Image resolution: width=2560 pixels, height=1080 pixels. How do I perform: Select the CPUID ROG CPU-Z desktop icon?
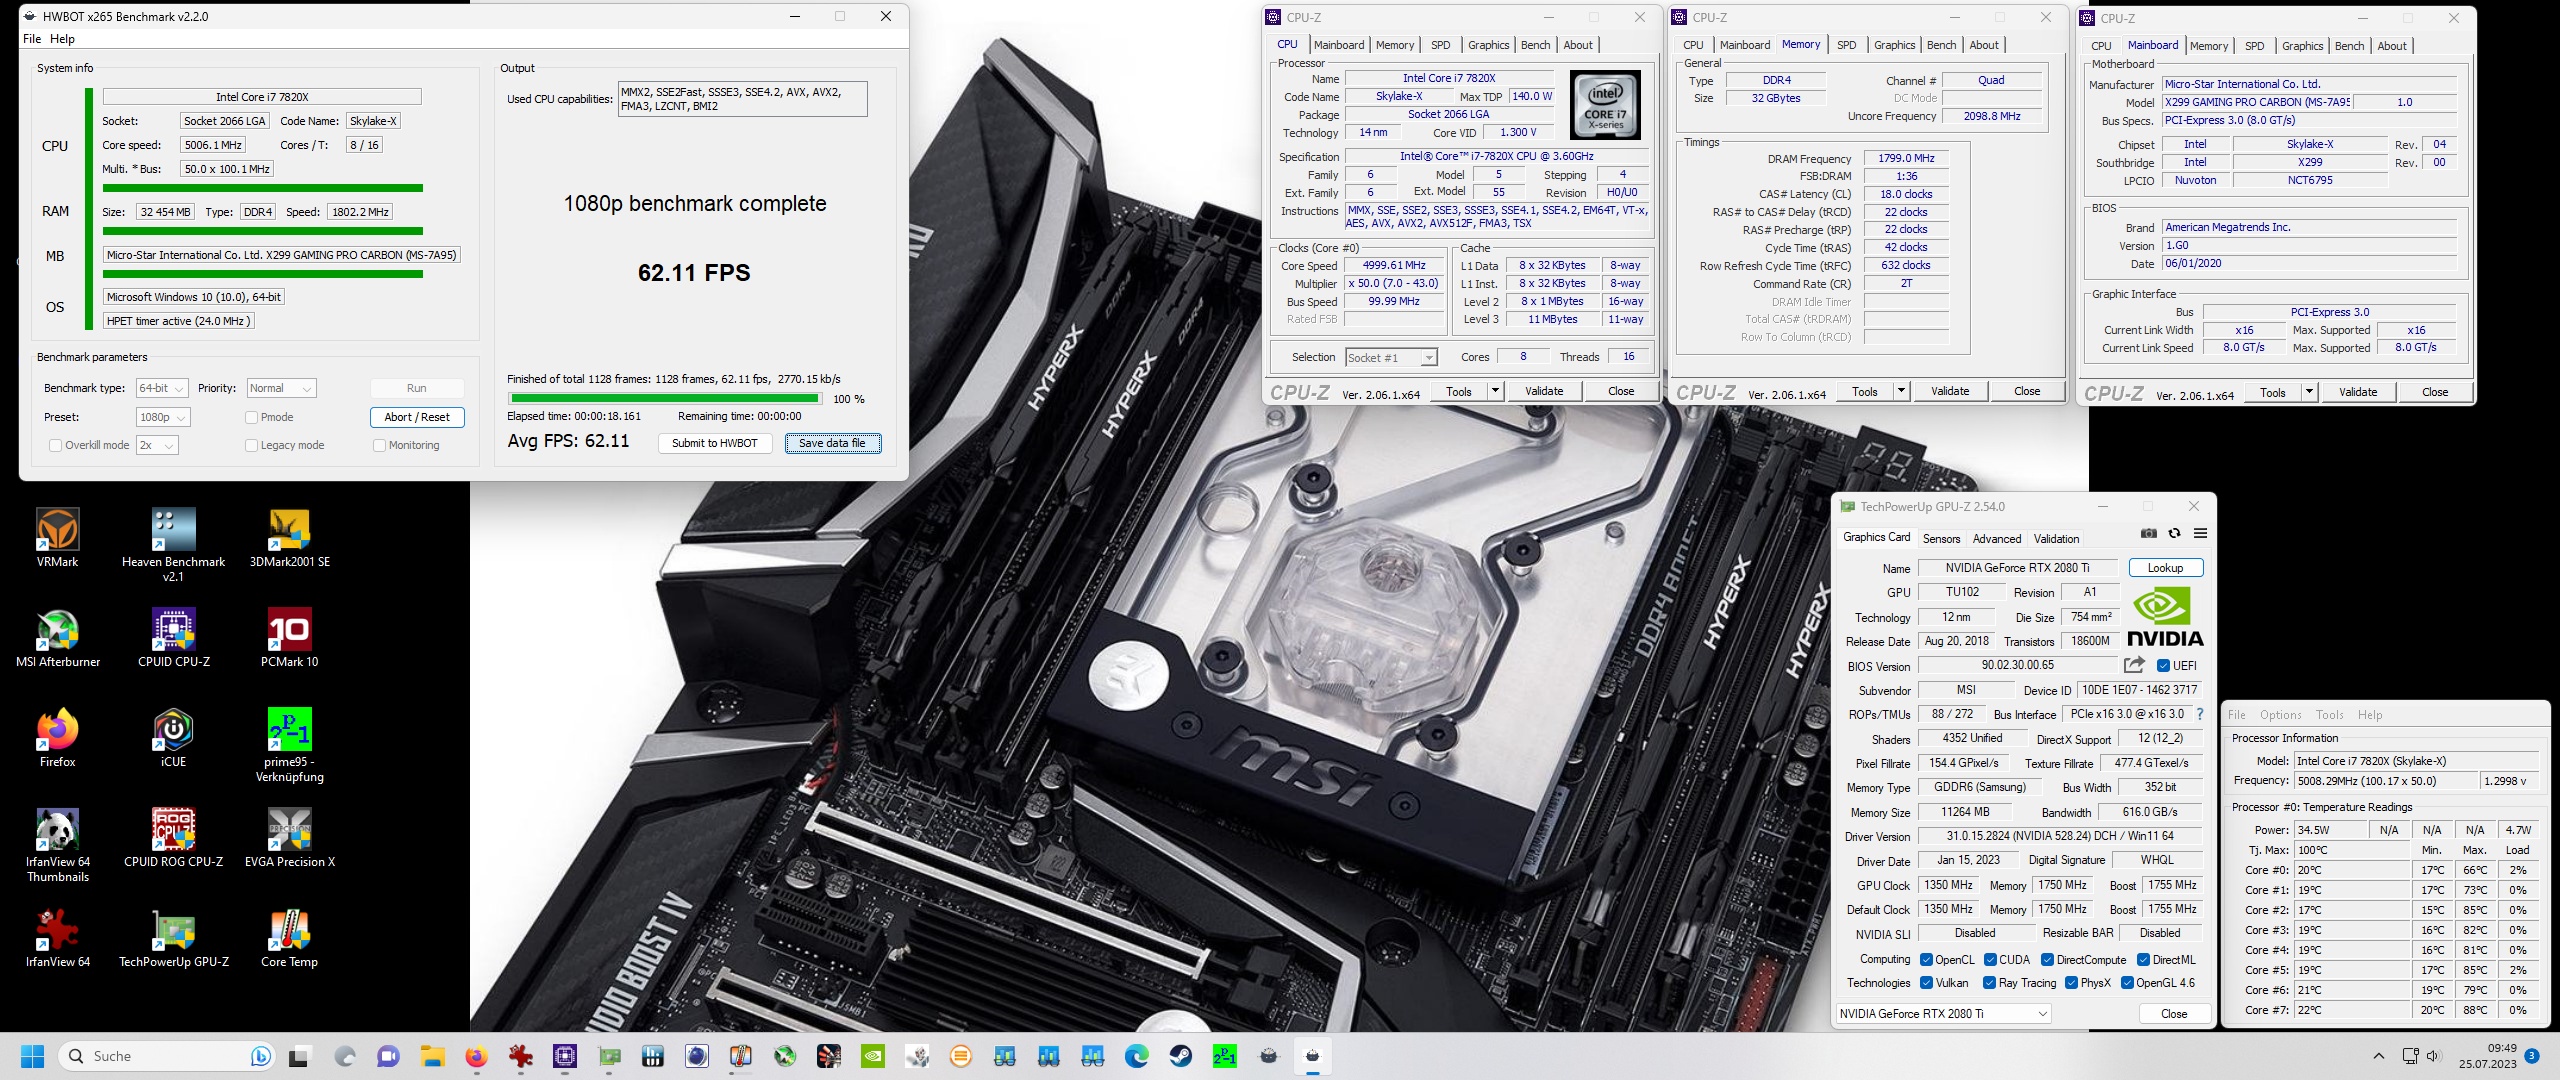point(173,838)
